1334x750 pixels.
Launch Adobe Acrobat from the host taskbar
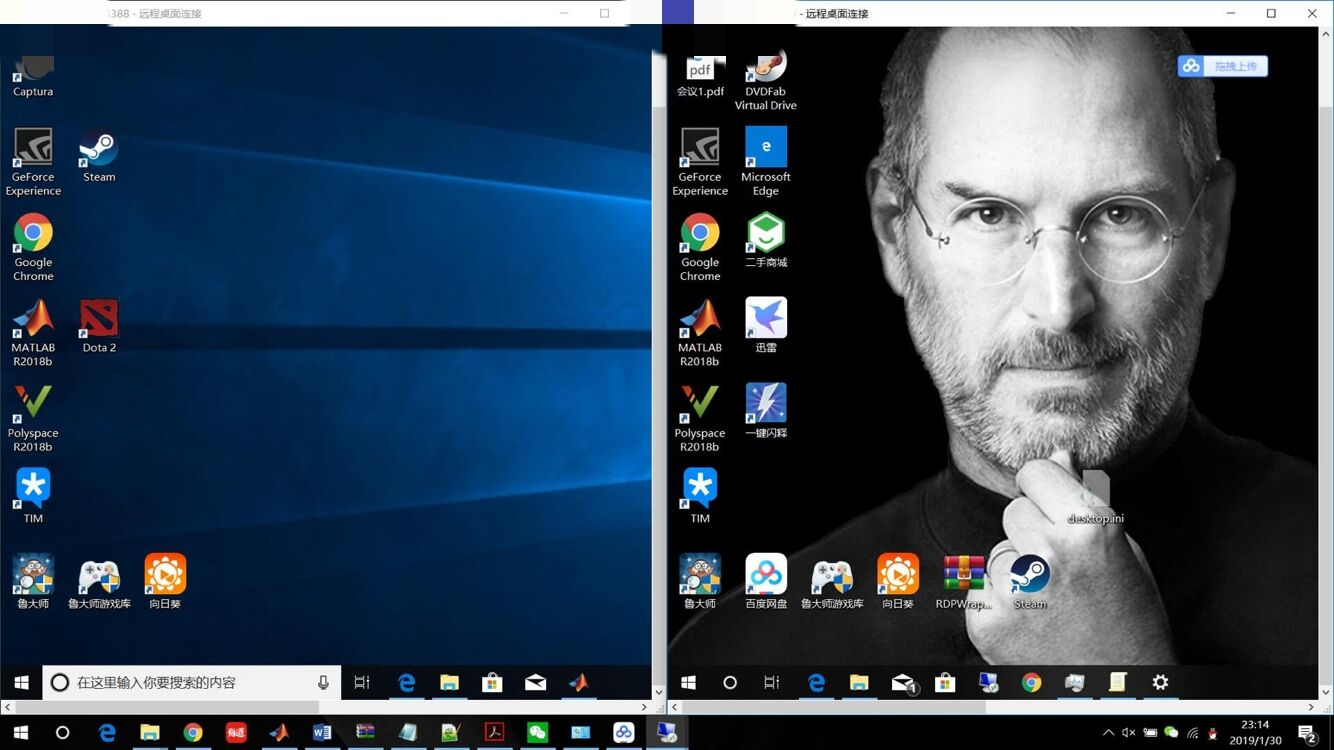493,732
